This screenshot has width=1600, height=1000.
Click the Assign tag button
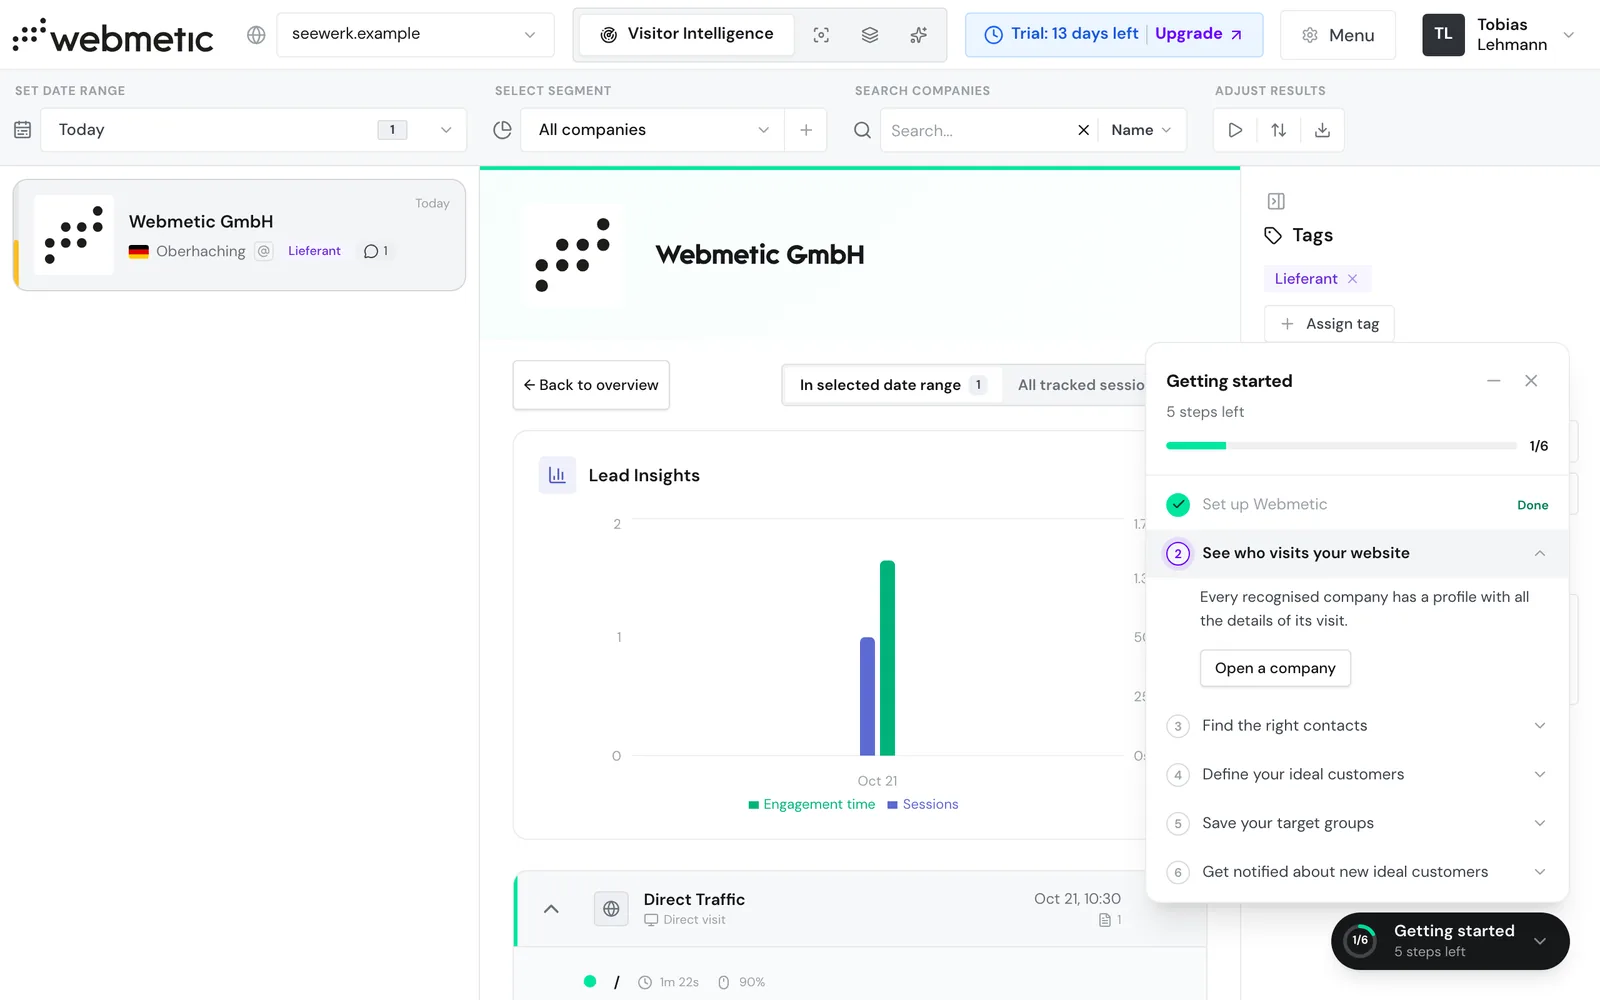click(x=1329, y=324)
